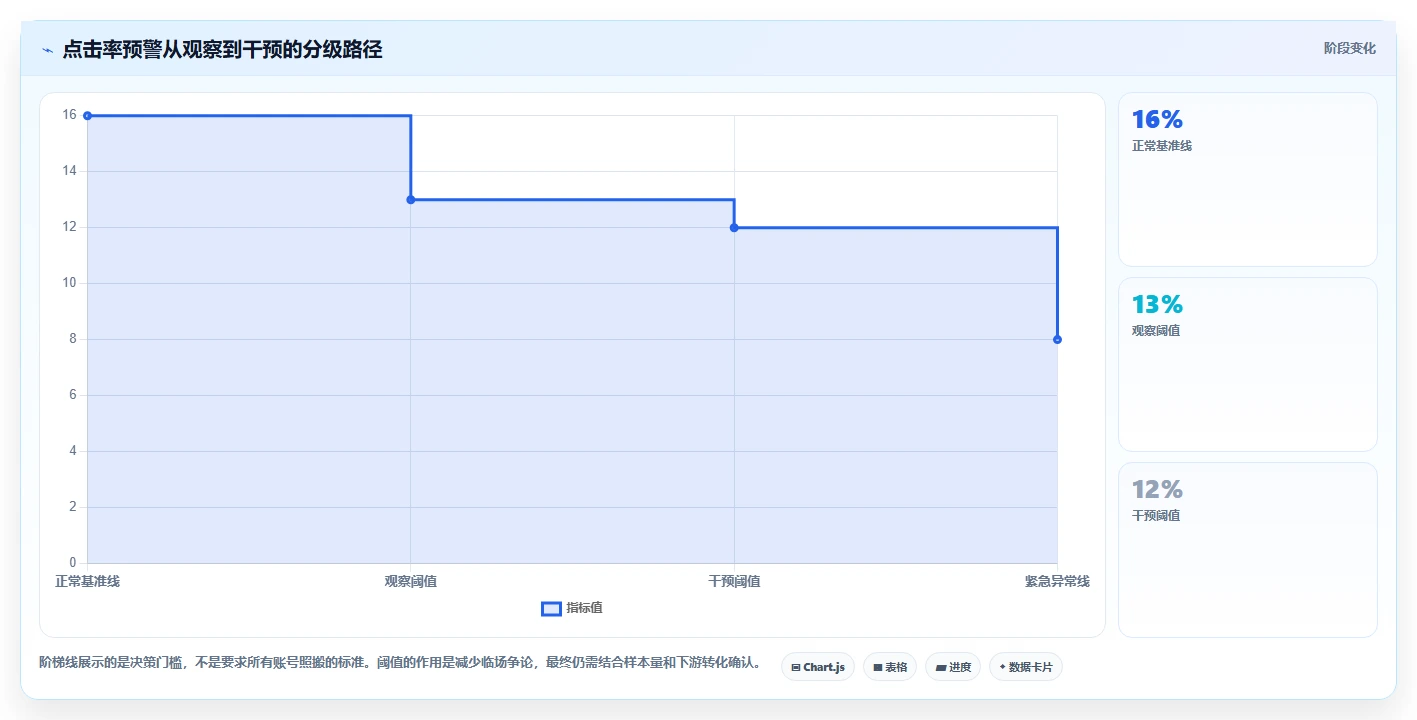This screenshot has width=1417, height=720.
Task: Click the title 点击率预警从观察到干预的分级路径
Action: (222, 49)
